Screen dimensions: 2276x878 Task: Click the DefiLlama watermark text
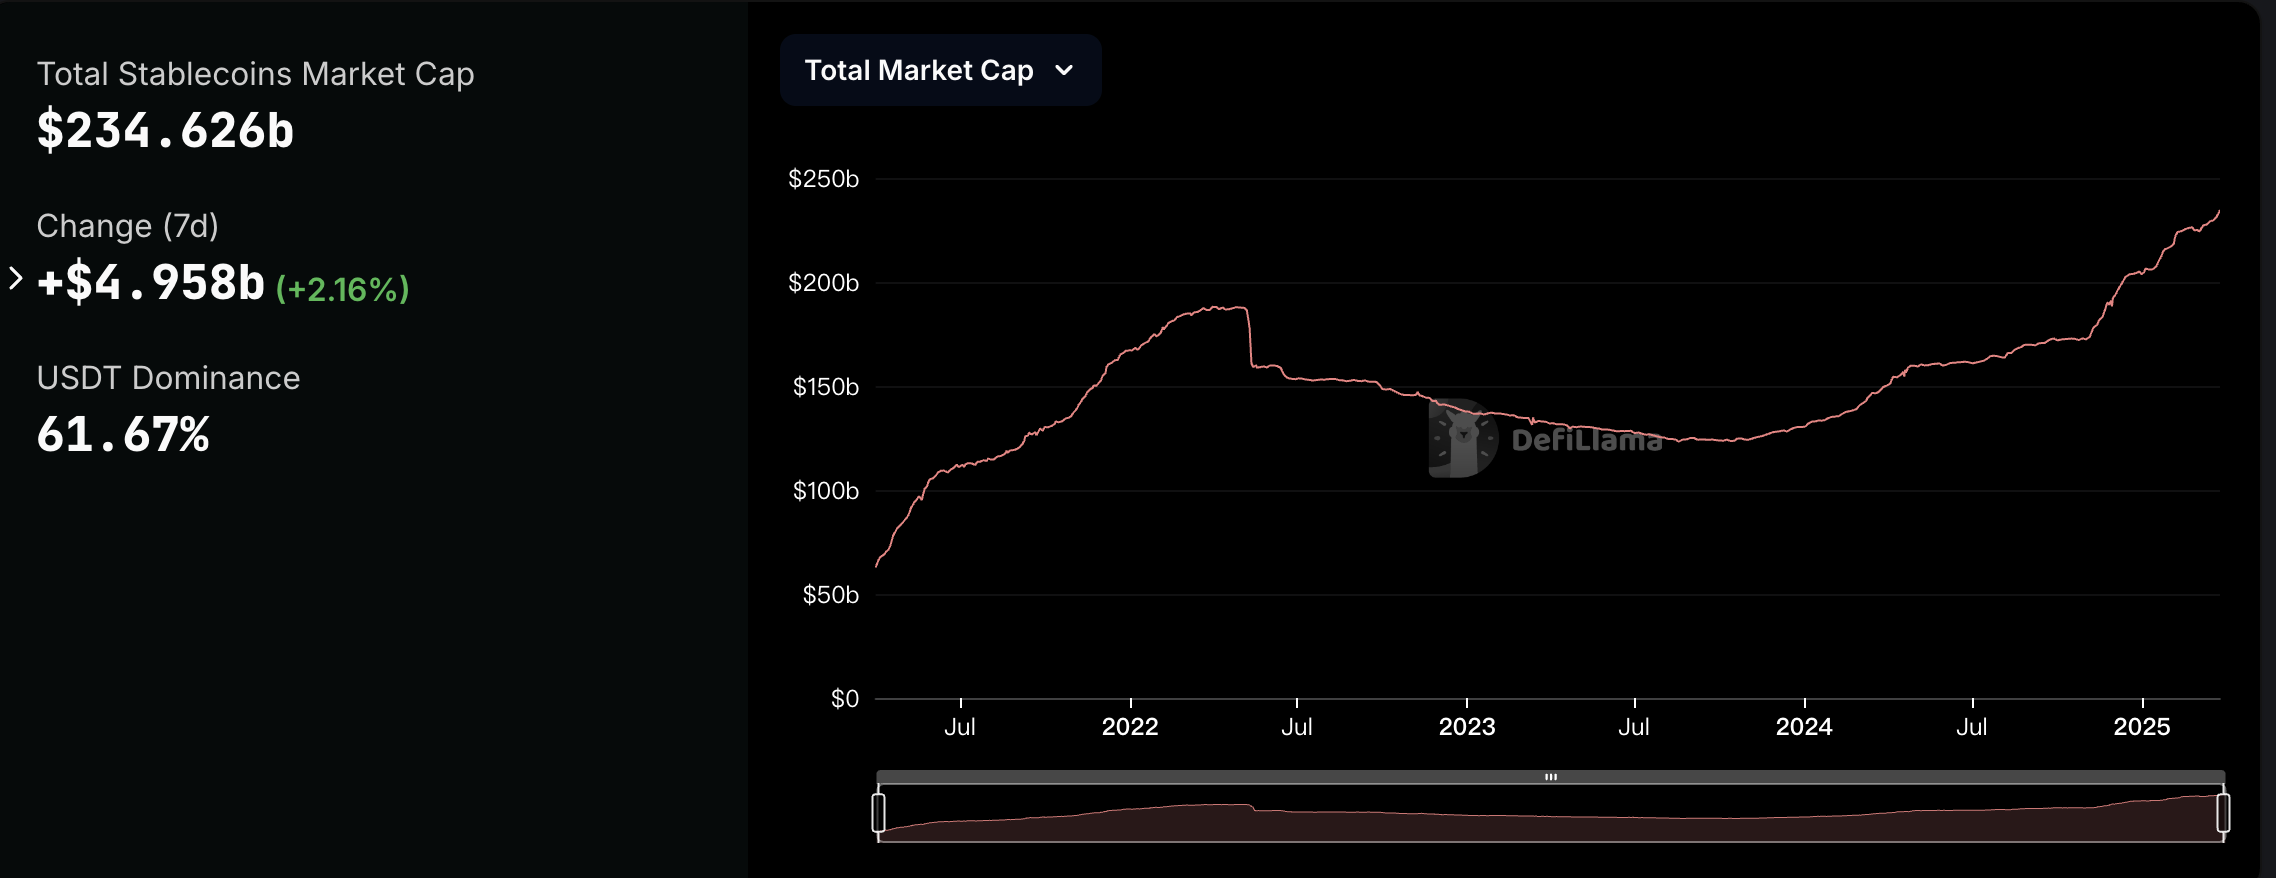[x=1586, y=440]
